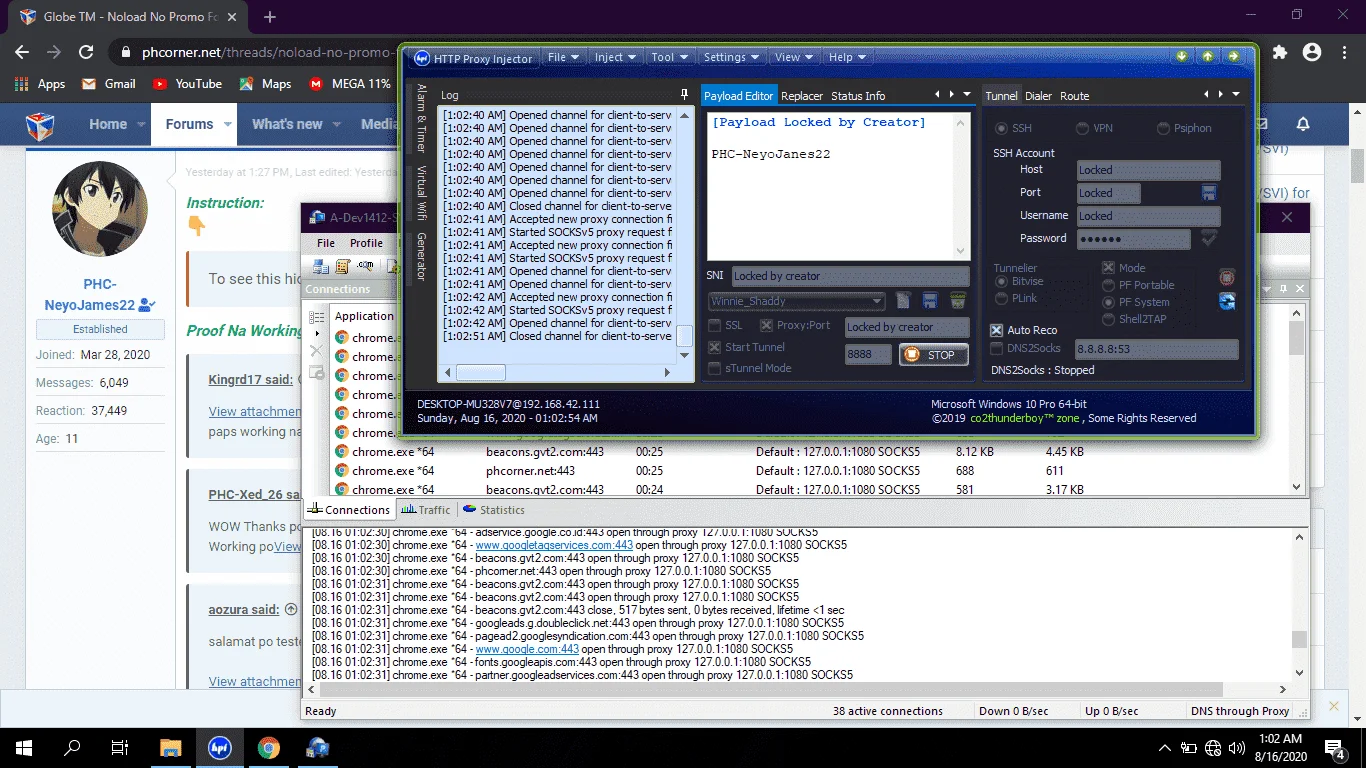1366x768 pixels.
Task: Open the Statistics tab in Proxifier
Action: tap(493, 510)
